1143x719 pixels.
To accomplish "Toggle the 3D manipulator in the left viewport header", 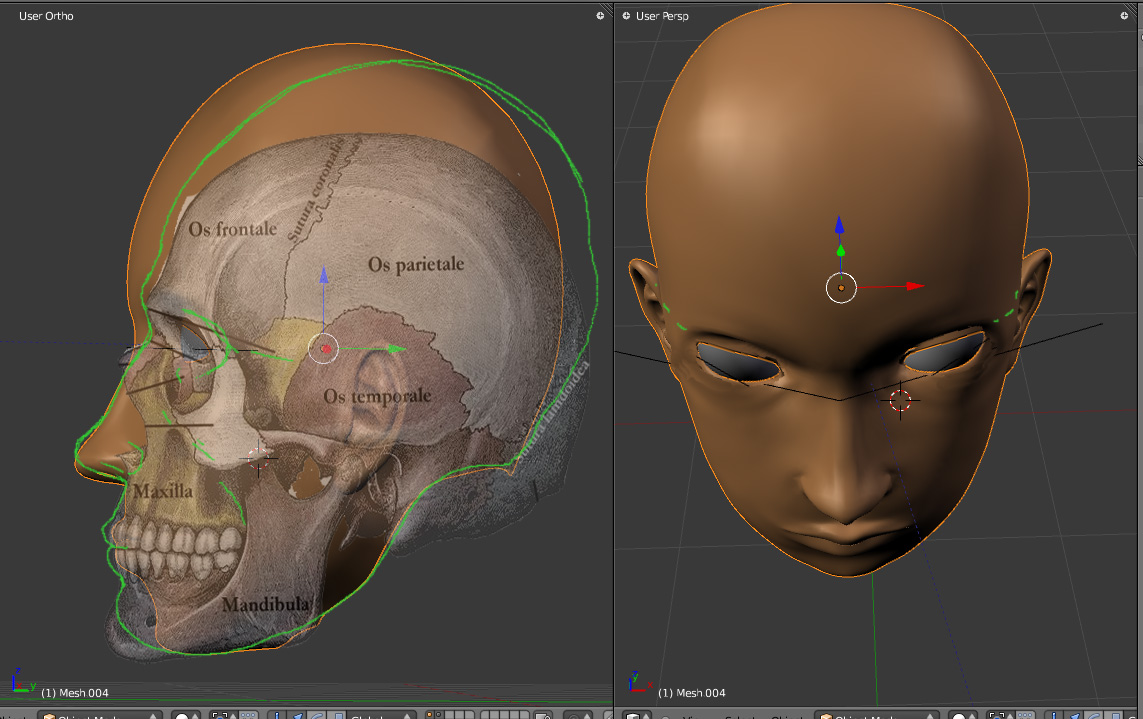I will click(x=279, y=715).
